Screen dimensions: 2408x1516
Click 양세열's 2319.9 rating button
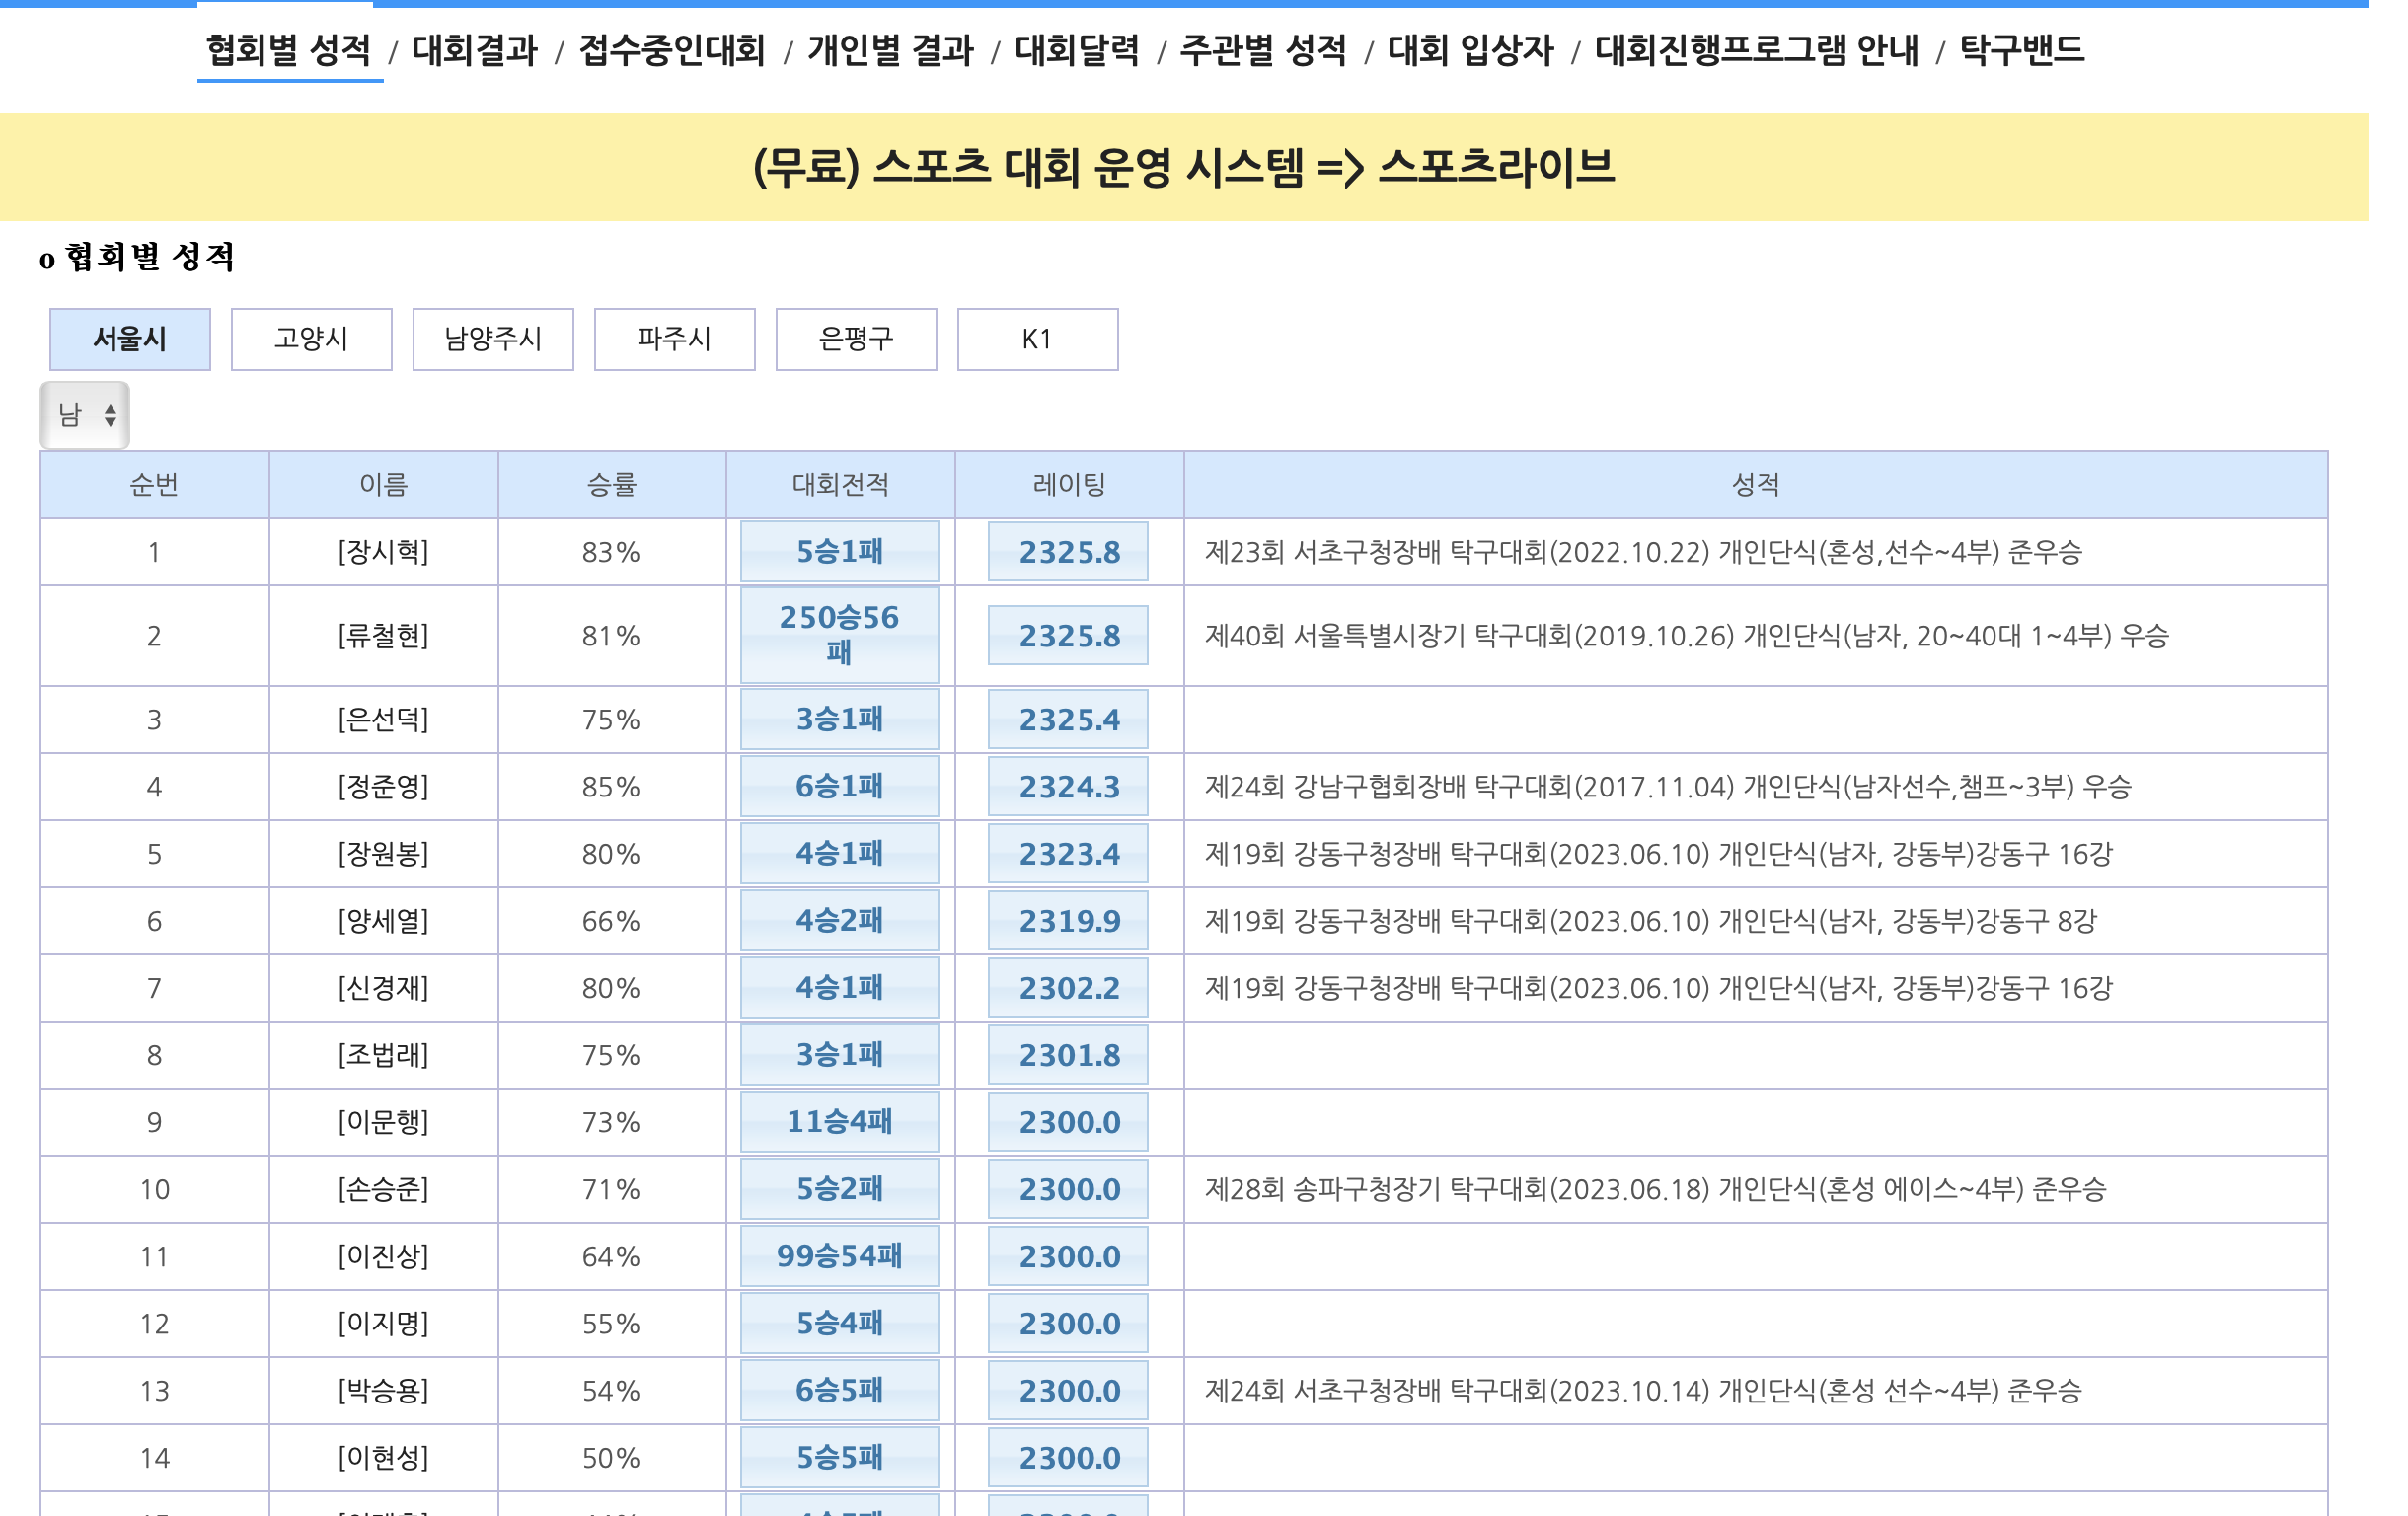click(x=1068, y=921)
